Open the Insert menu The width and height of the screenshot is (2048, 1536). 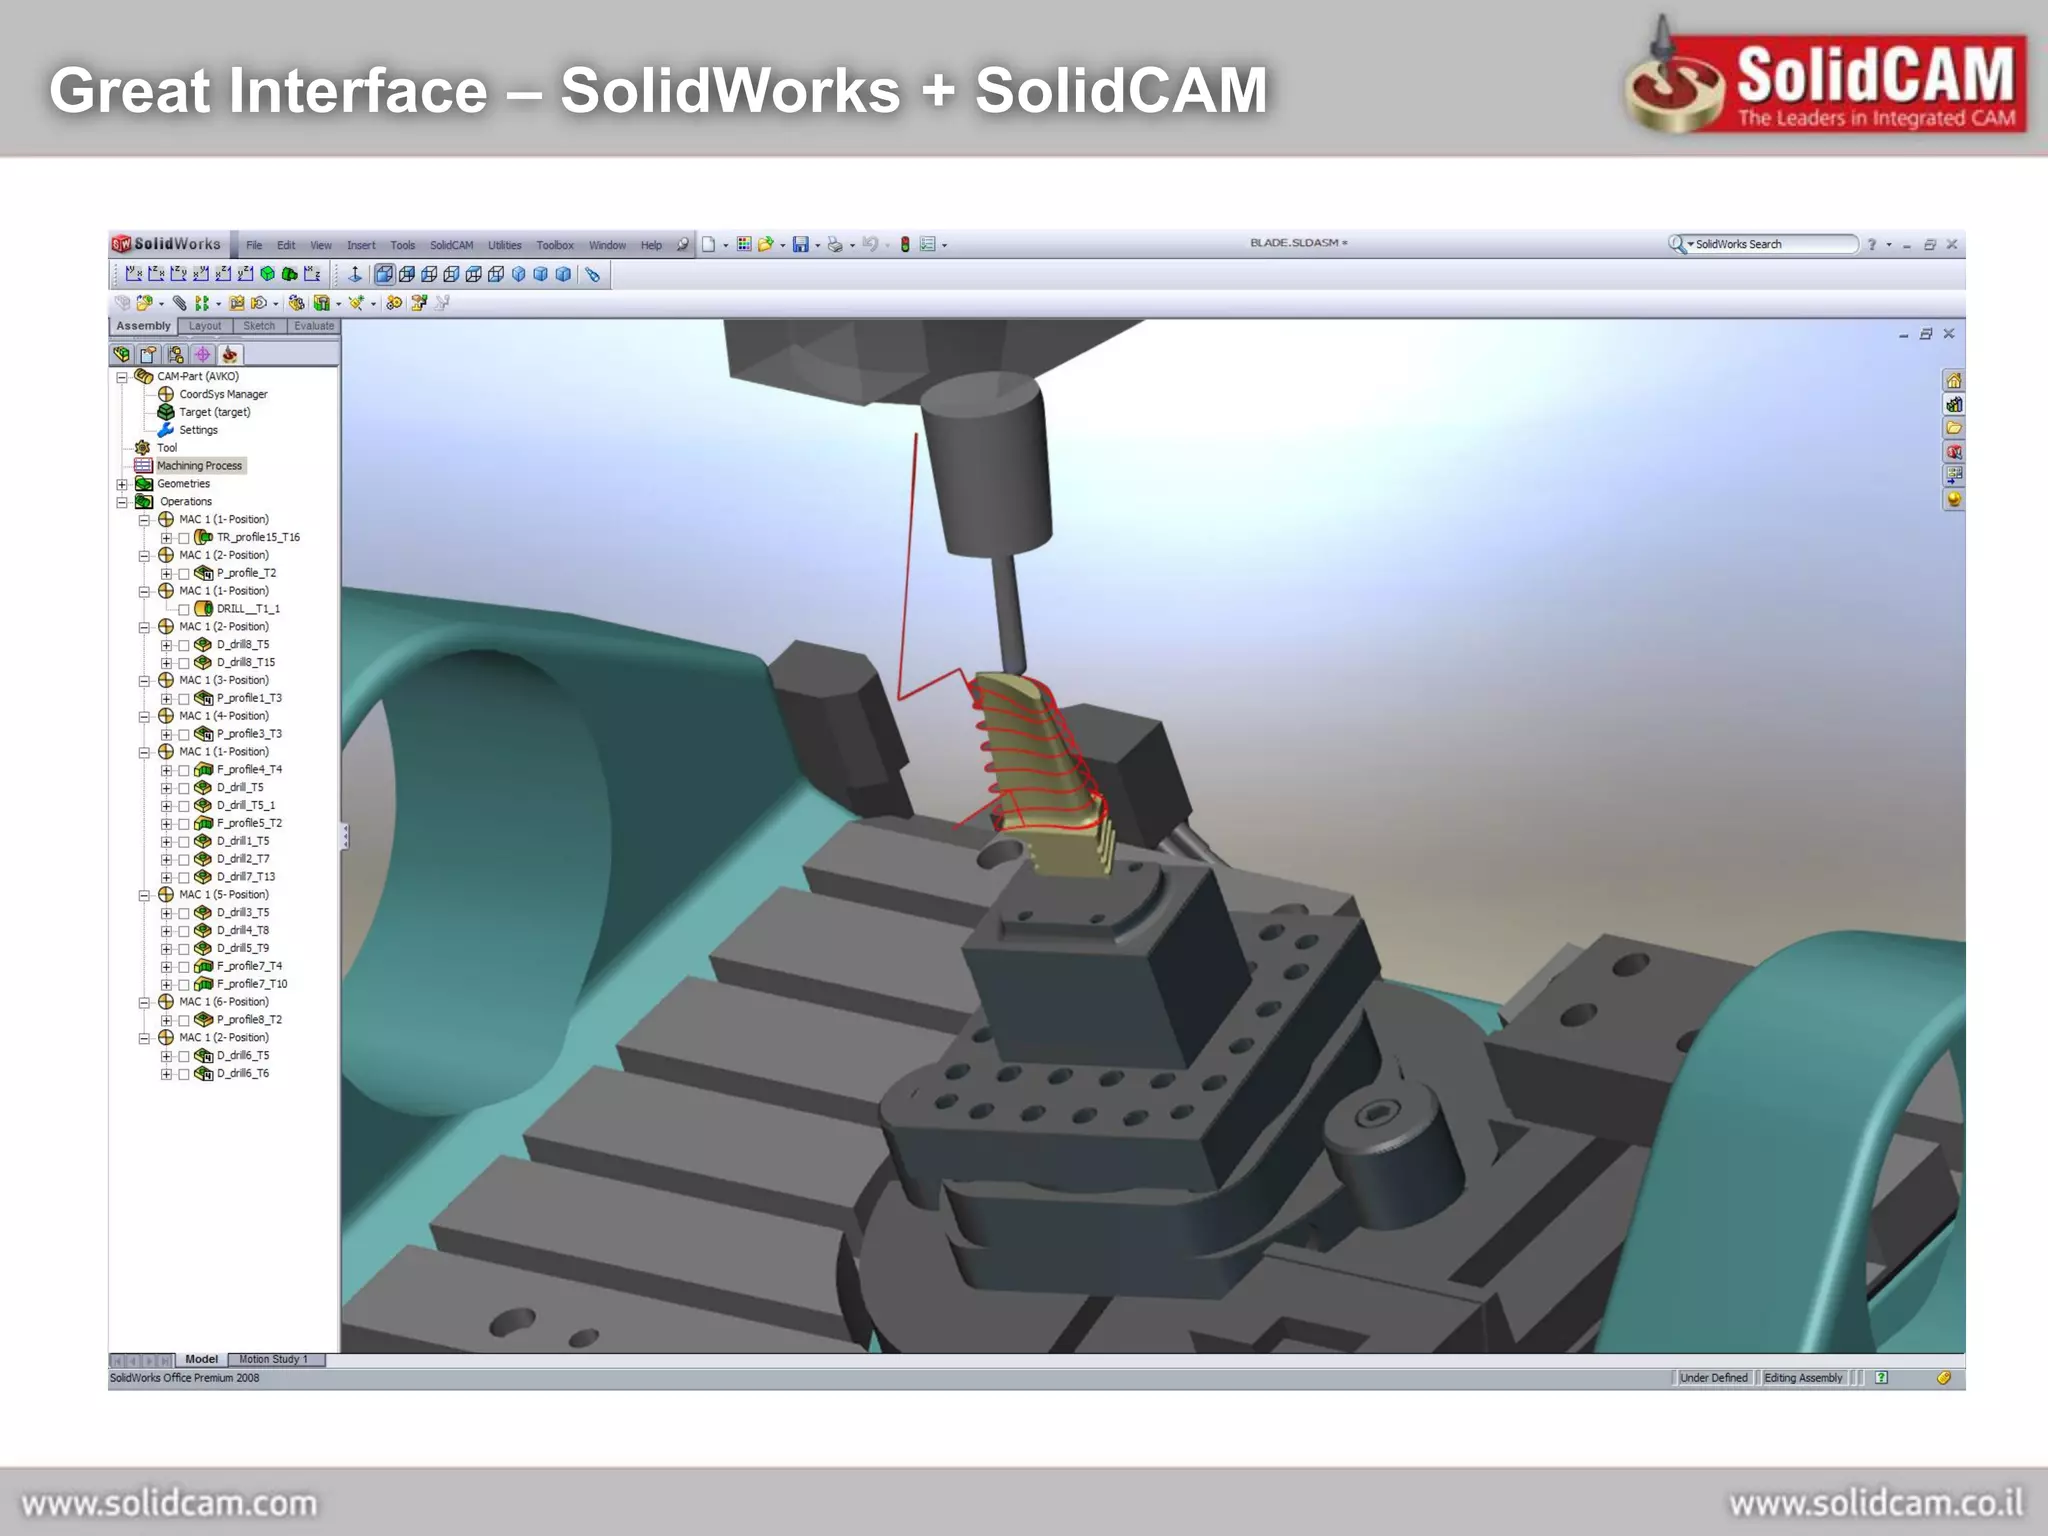[361, 245]
